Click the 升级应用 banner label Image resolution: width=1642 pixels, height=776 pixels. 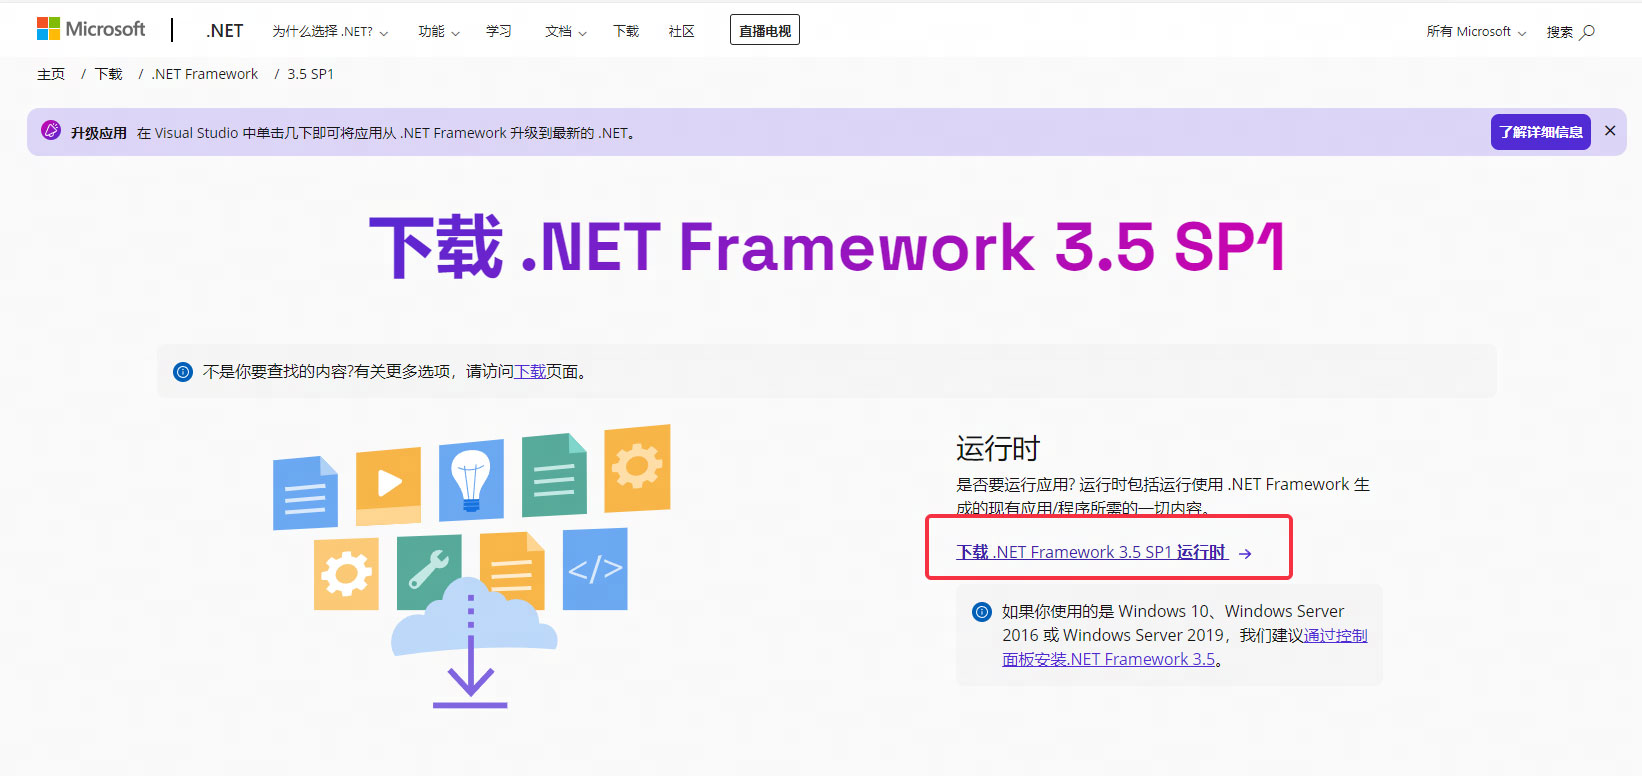click(x=99, y=133)
